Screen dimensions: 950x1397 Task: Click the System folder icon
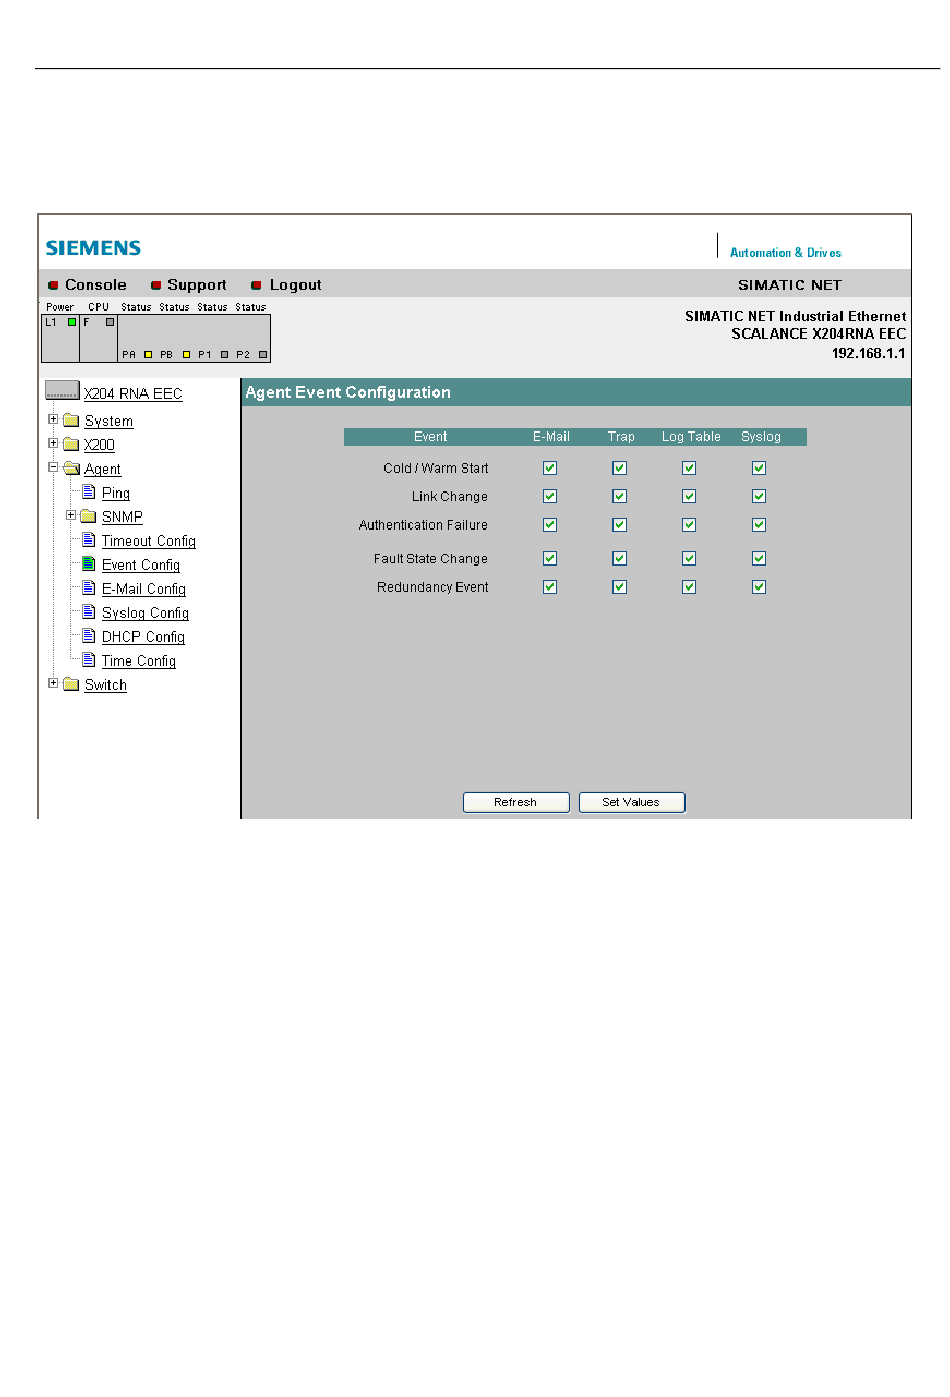coord(71,421)
